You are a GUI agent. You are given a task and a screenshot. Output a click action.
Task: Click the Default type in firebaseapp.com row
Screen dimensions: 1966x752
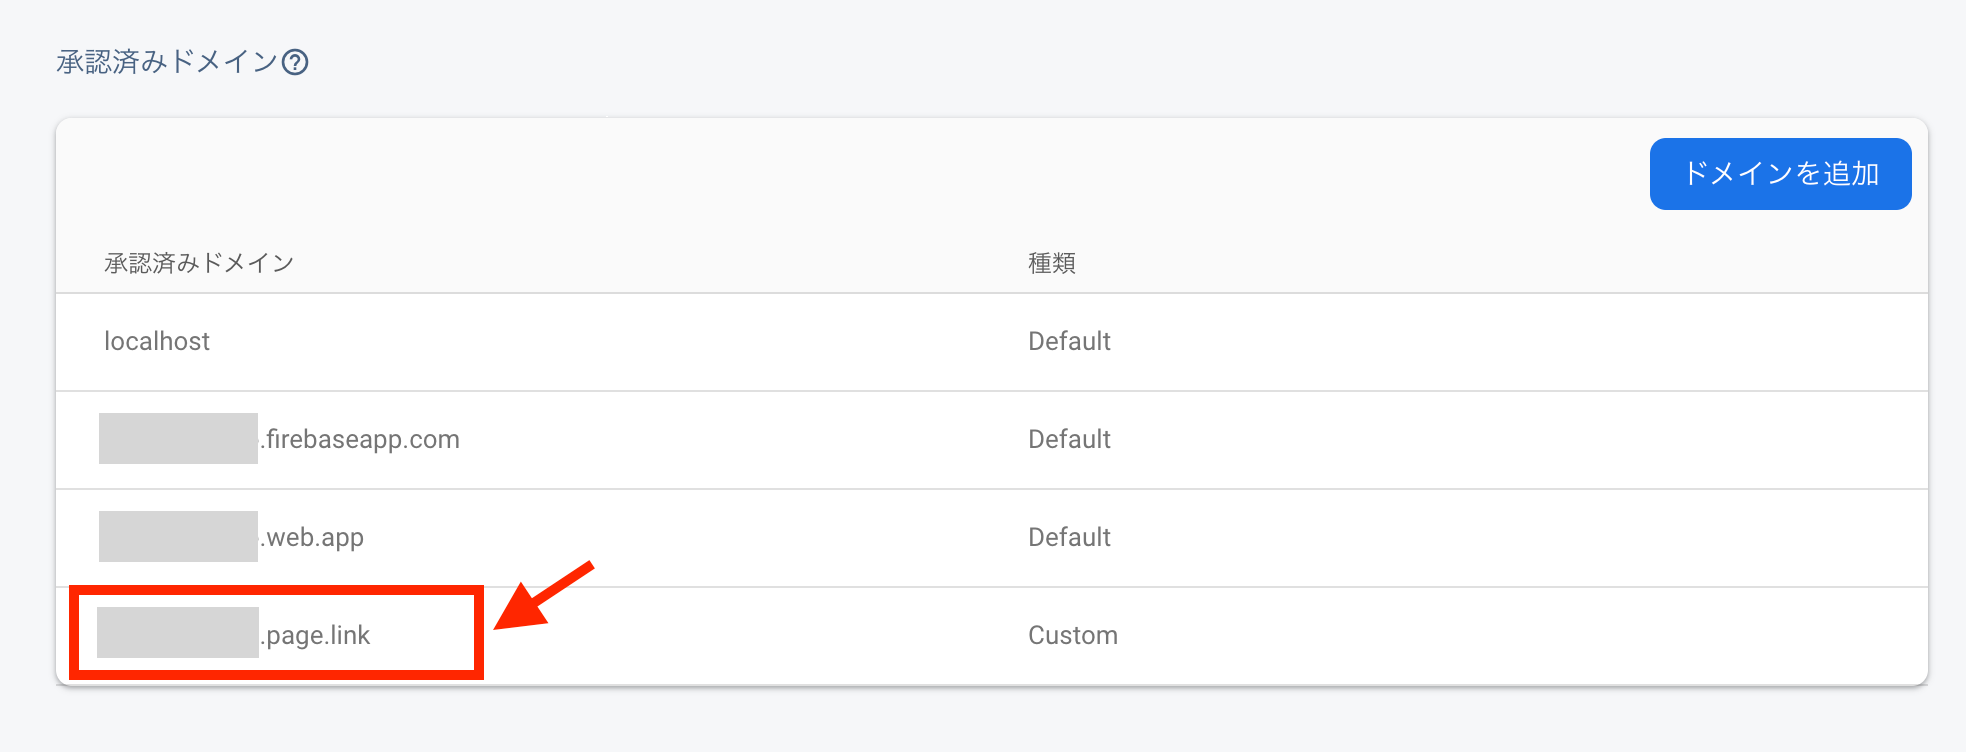tap(1069, 440)
